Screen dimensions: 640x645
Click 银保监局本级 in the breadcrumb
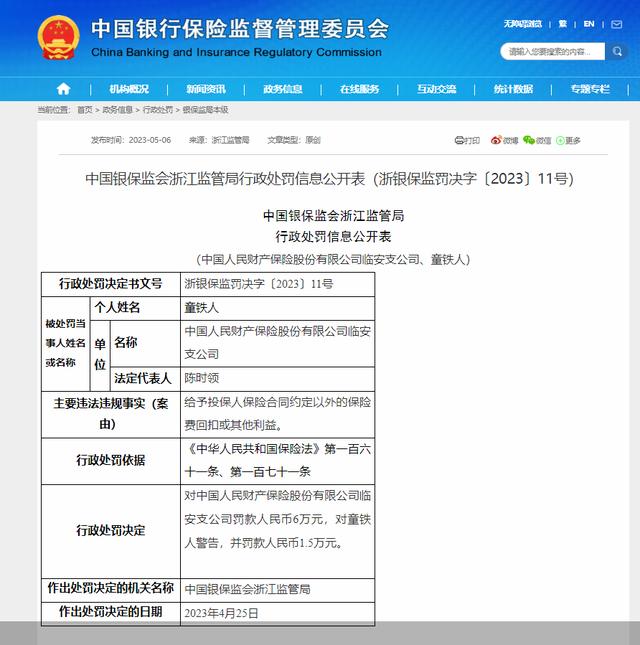[x=205, y=110]
